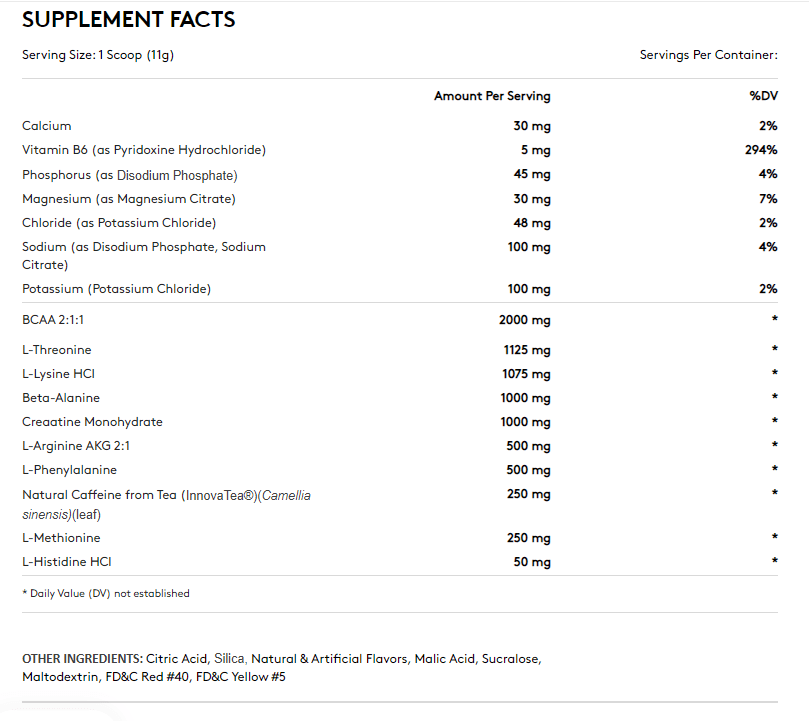
Task: Click the Servings Per Container label
Action: pyautogui.click(x=708, y=55)
